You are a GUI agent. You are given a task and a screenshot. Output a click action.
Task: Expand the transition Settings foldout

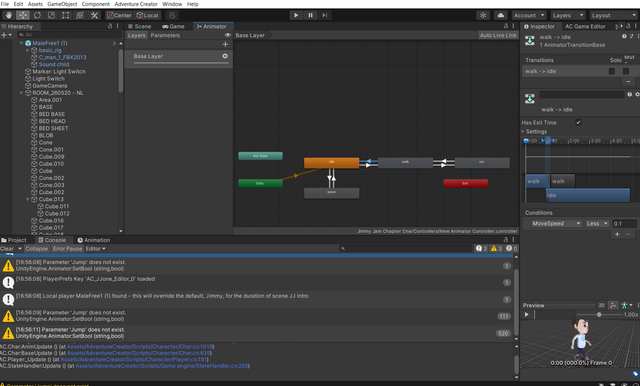523,131
